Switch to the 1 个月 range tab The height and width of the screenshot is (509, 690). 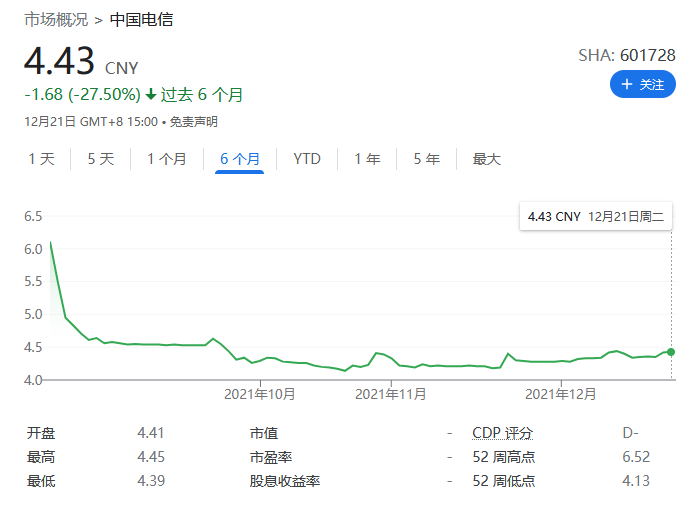(167, 159)
